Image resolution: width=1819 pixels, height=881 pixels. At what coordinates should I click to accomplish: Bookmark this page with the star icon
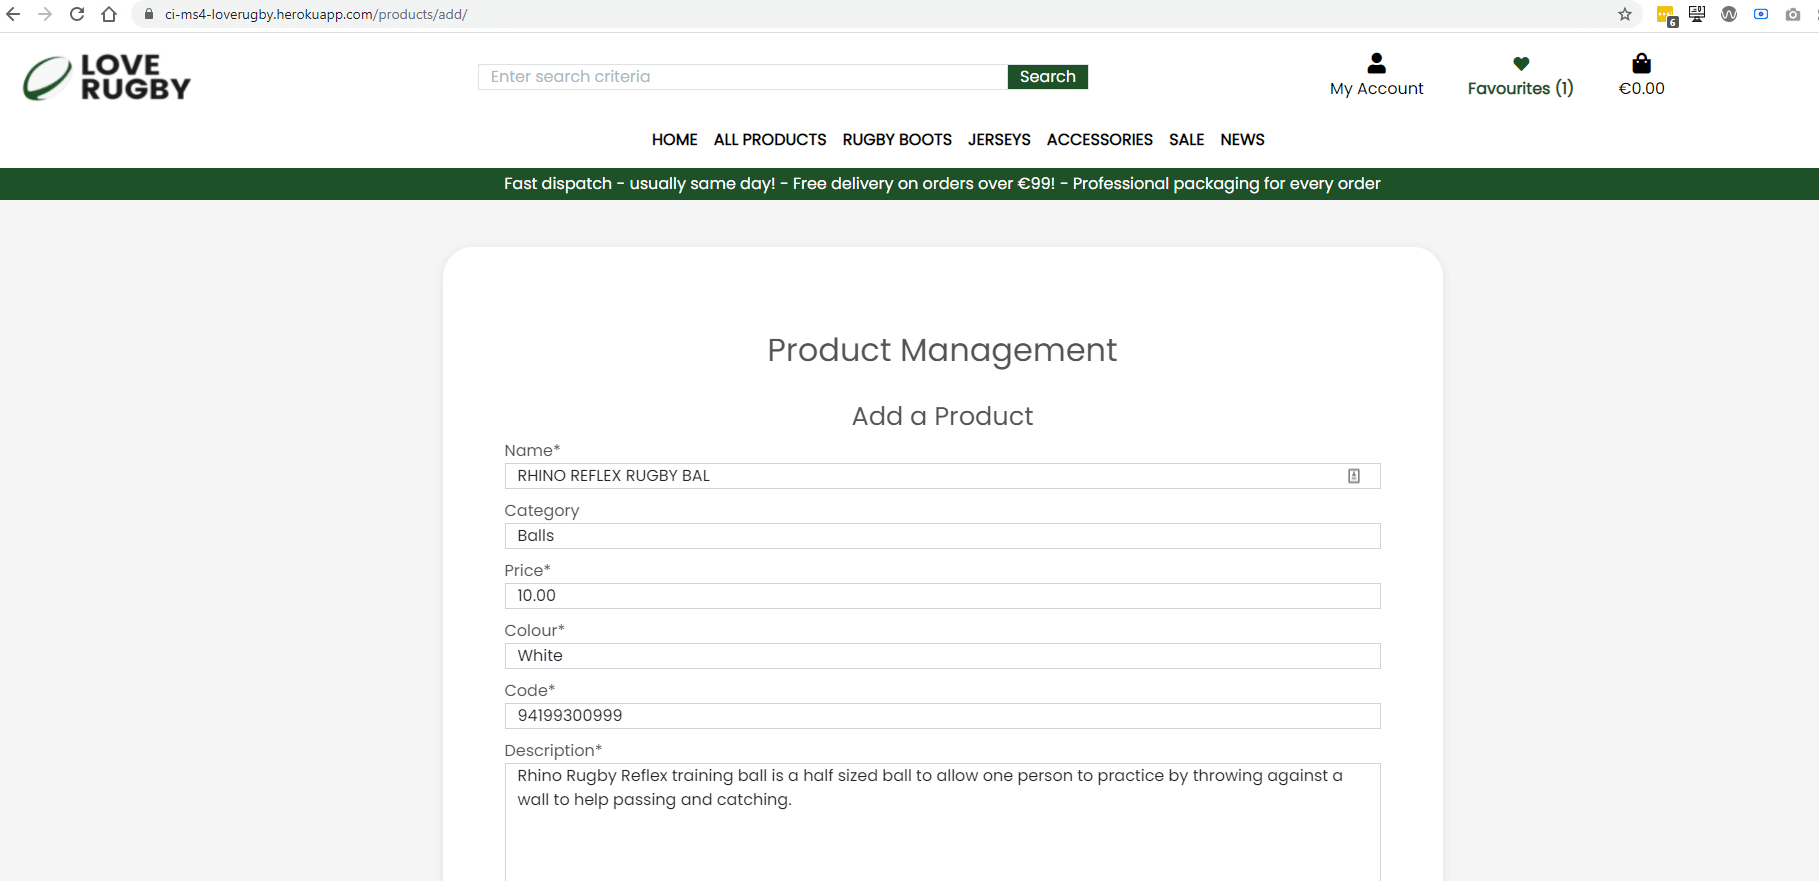pos(1625,14)
